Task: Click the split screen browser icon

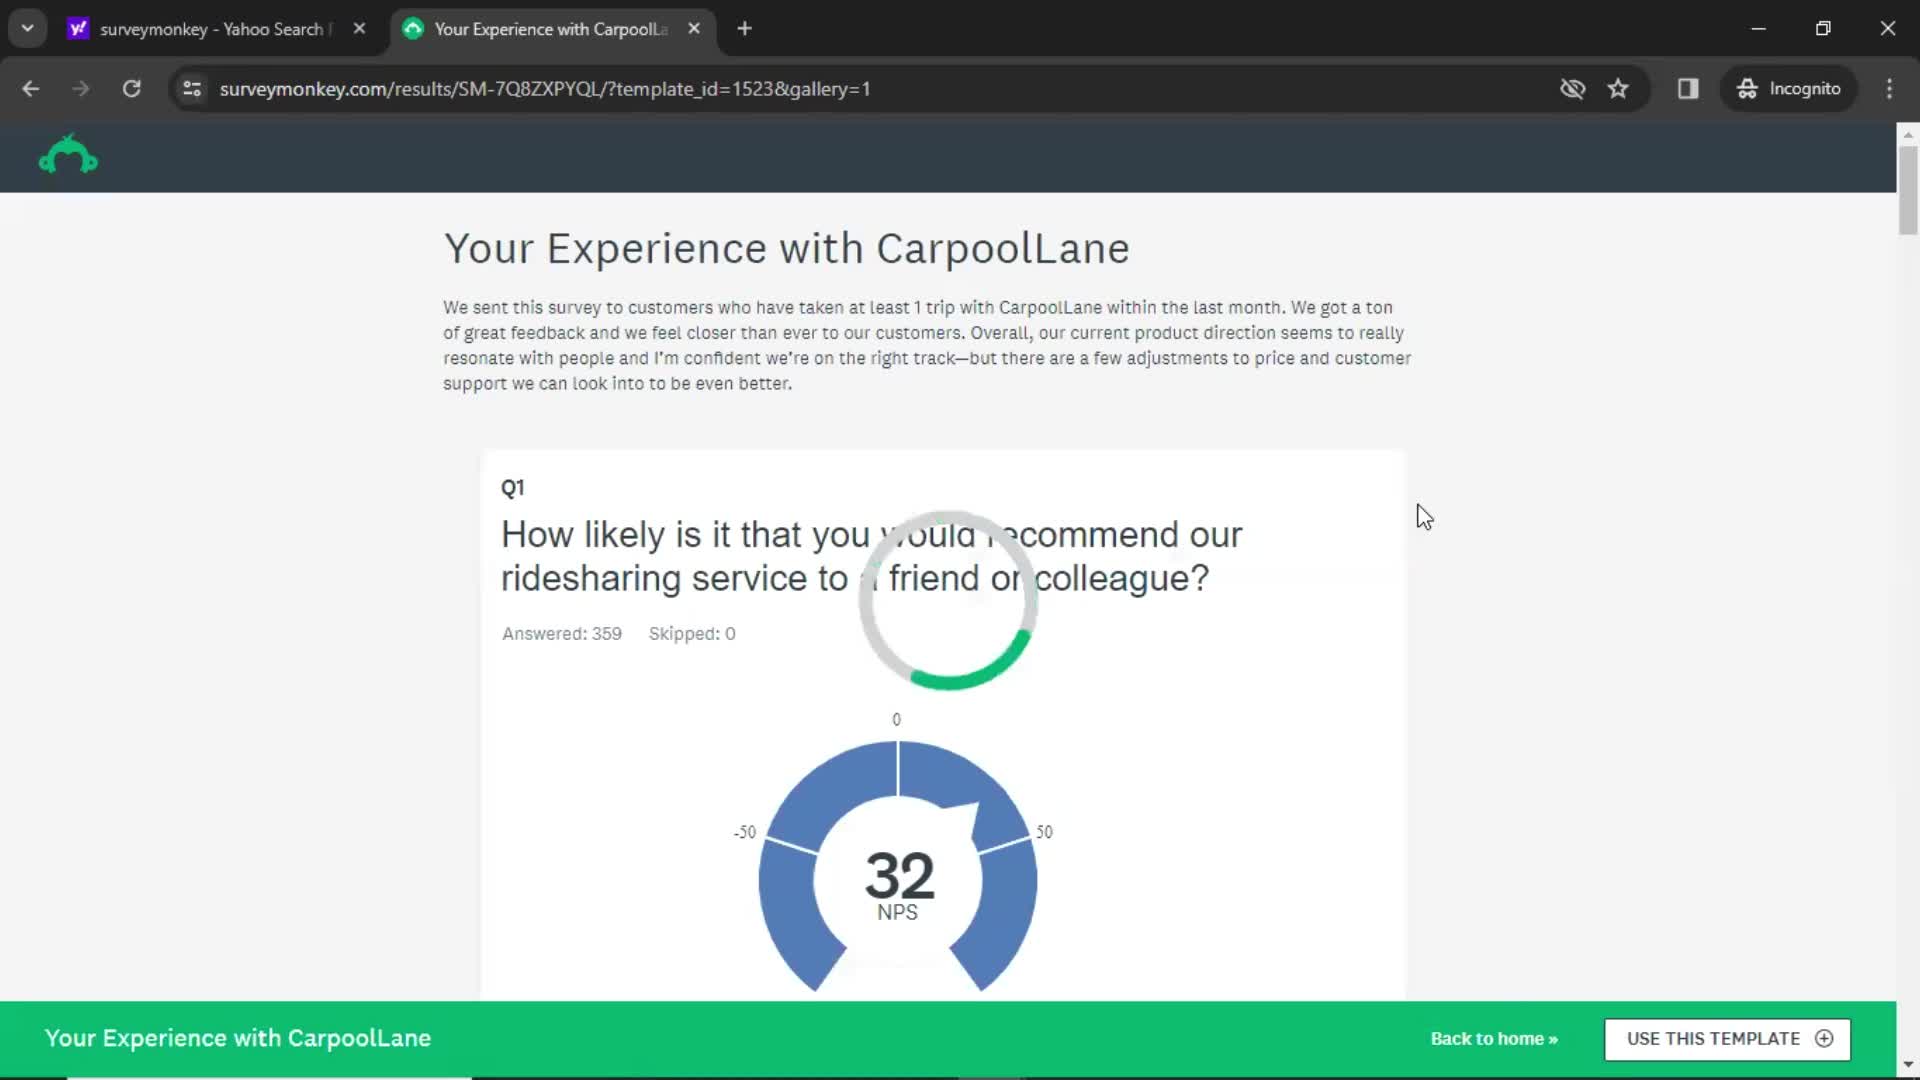Action: (x=1689, y=88)
